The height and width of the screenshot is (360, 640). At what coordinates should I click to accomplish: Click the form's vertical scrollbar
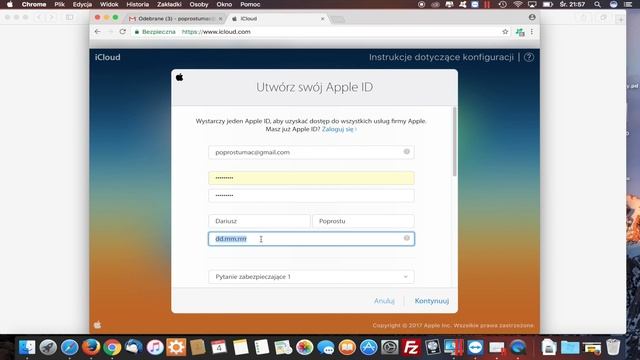point(454,141)
